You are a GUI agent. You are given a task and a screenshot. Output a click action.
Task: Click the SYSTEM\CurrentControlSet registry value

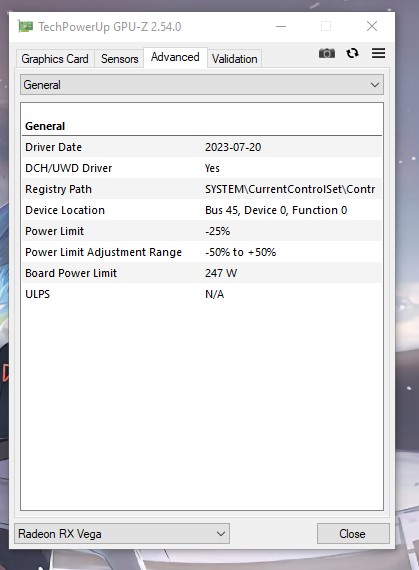(290, 189)
